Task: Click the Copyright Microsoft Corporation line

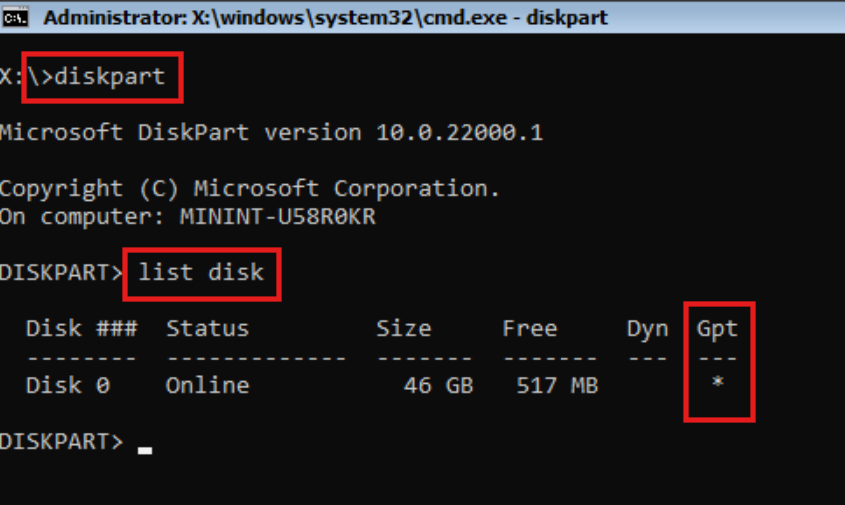Action: click(x=250, y=188)
